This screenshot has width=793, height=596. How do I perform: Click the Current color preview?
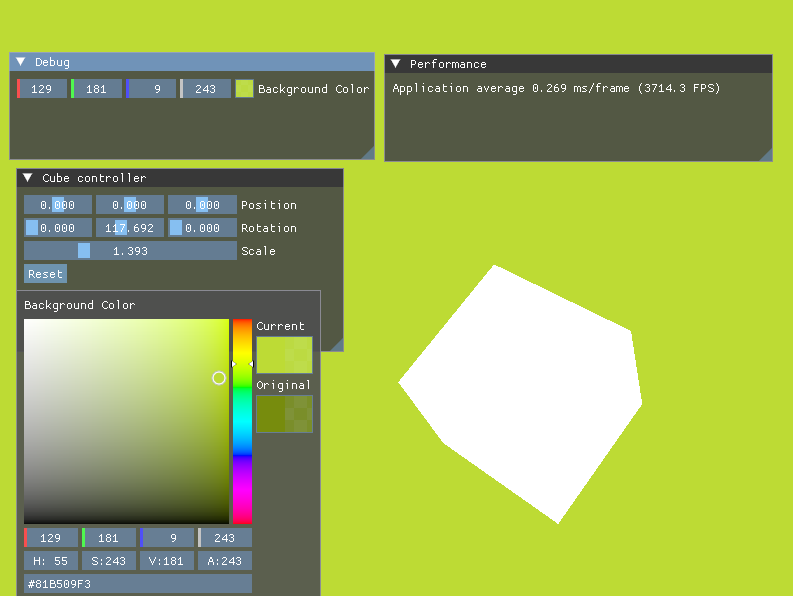click(x=284, y=355)
